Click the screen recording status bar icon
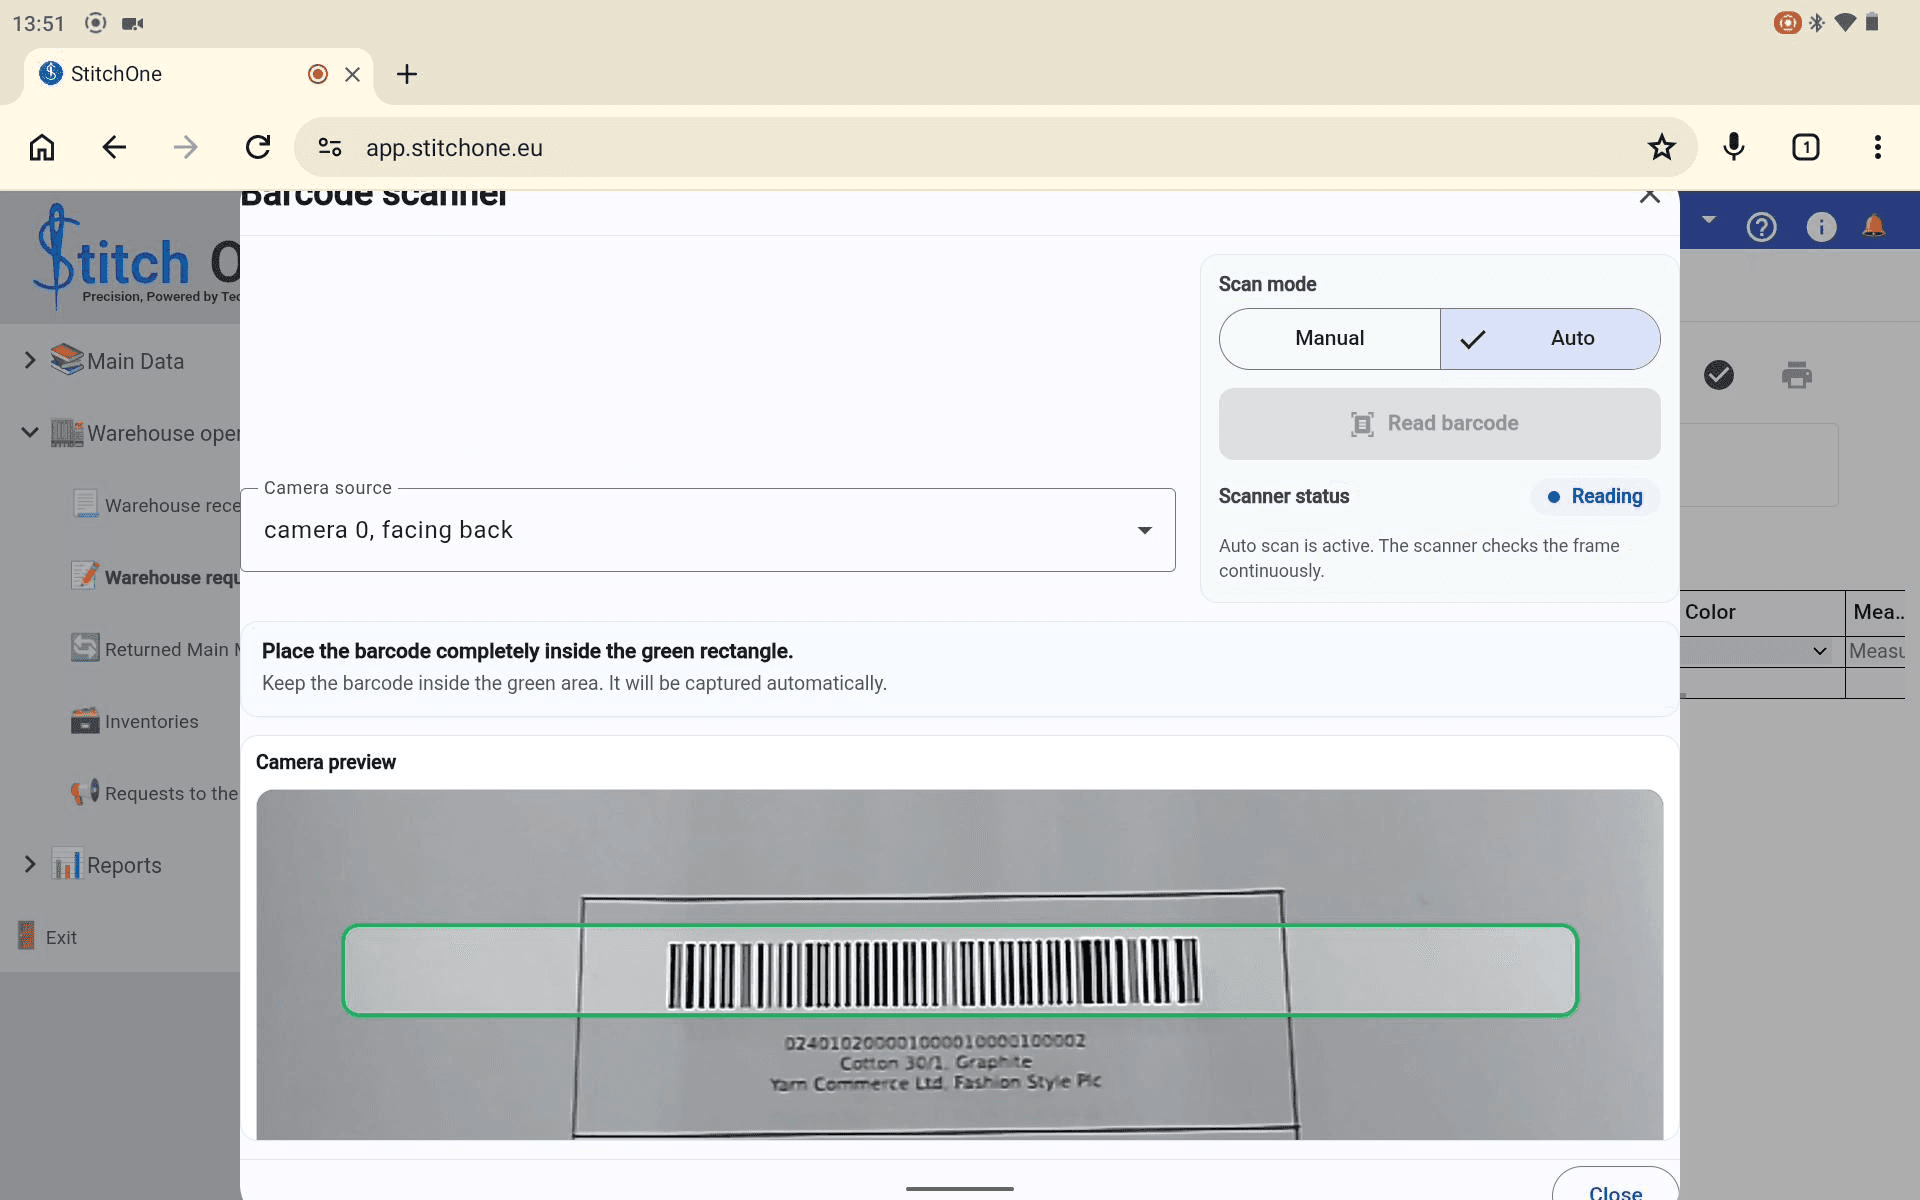The width and height of the screenshot is (1920, 1200). tap(95, 22)
